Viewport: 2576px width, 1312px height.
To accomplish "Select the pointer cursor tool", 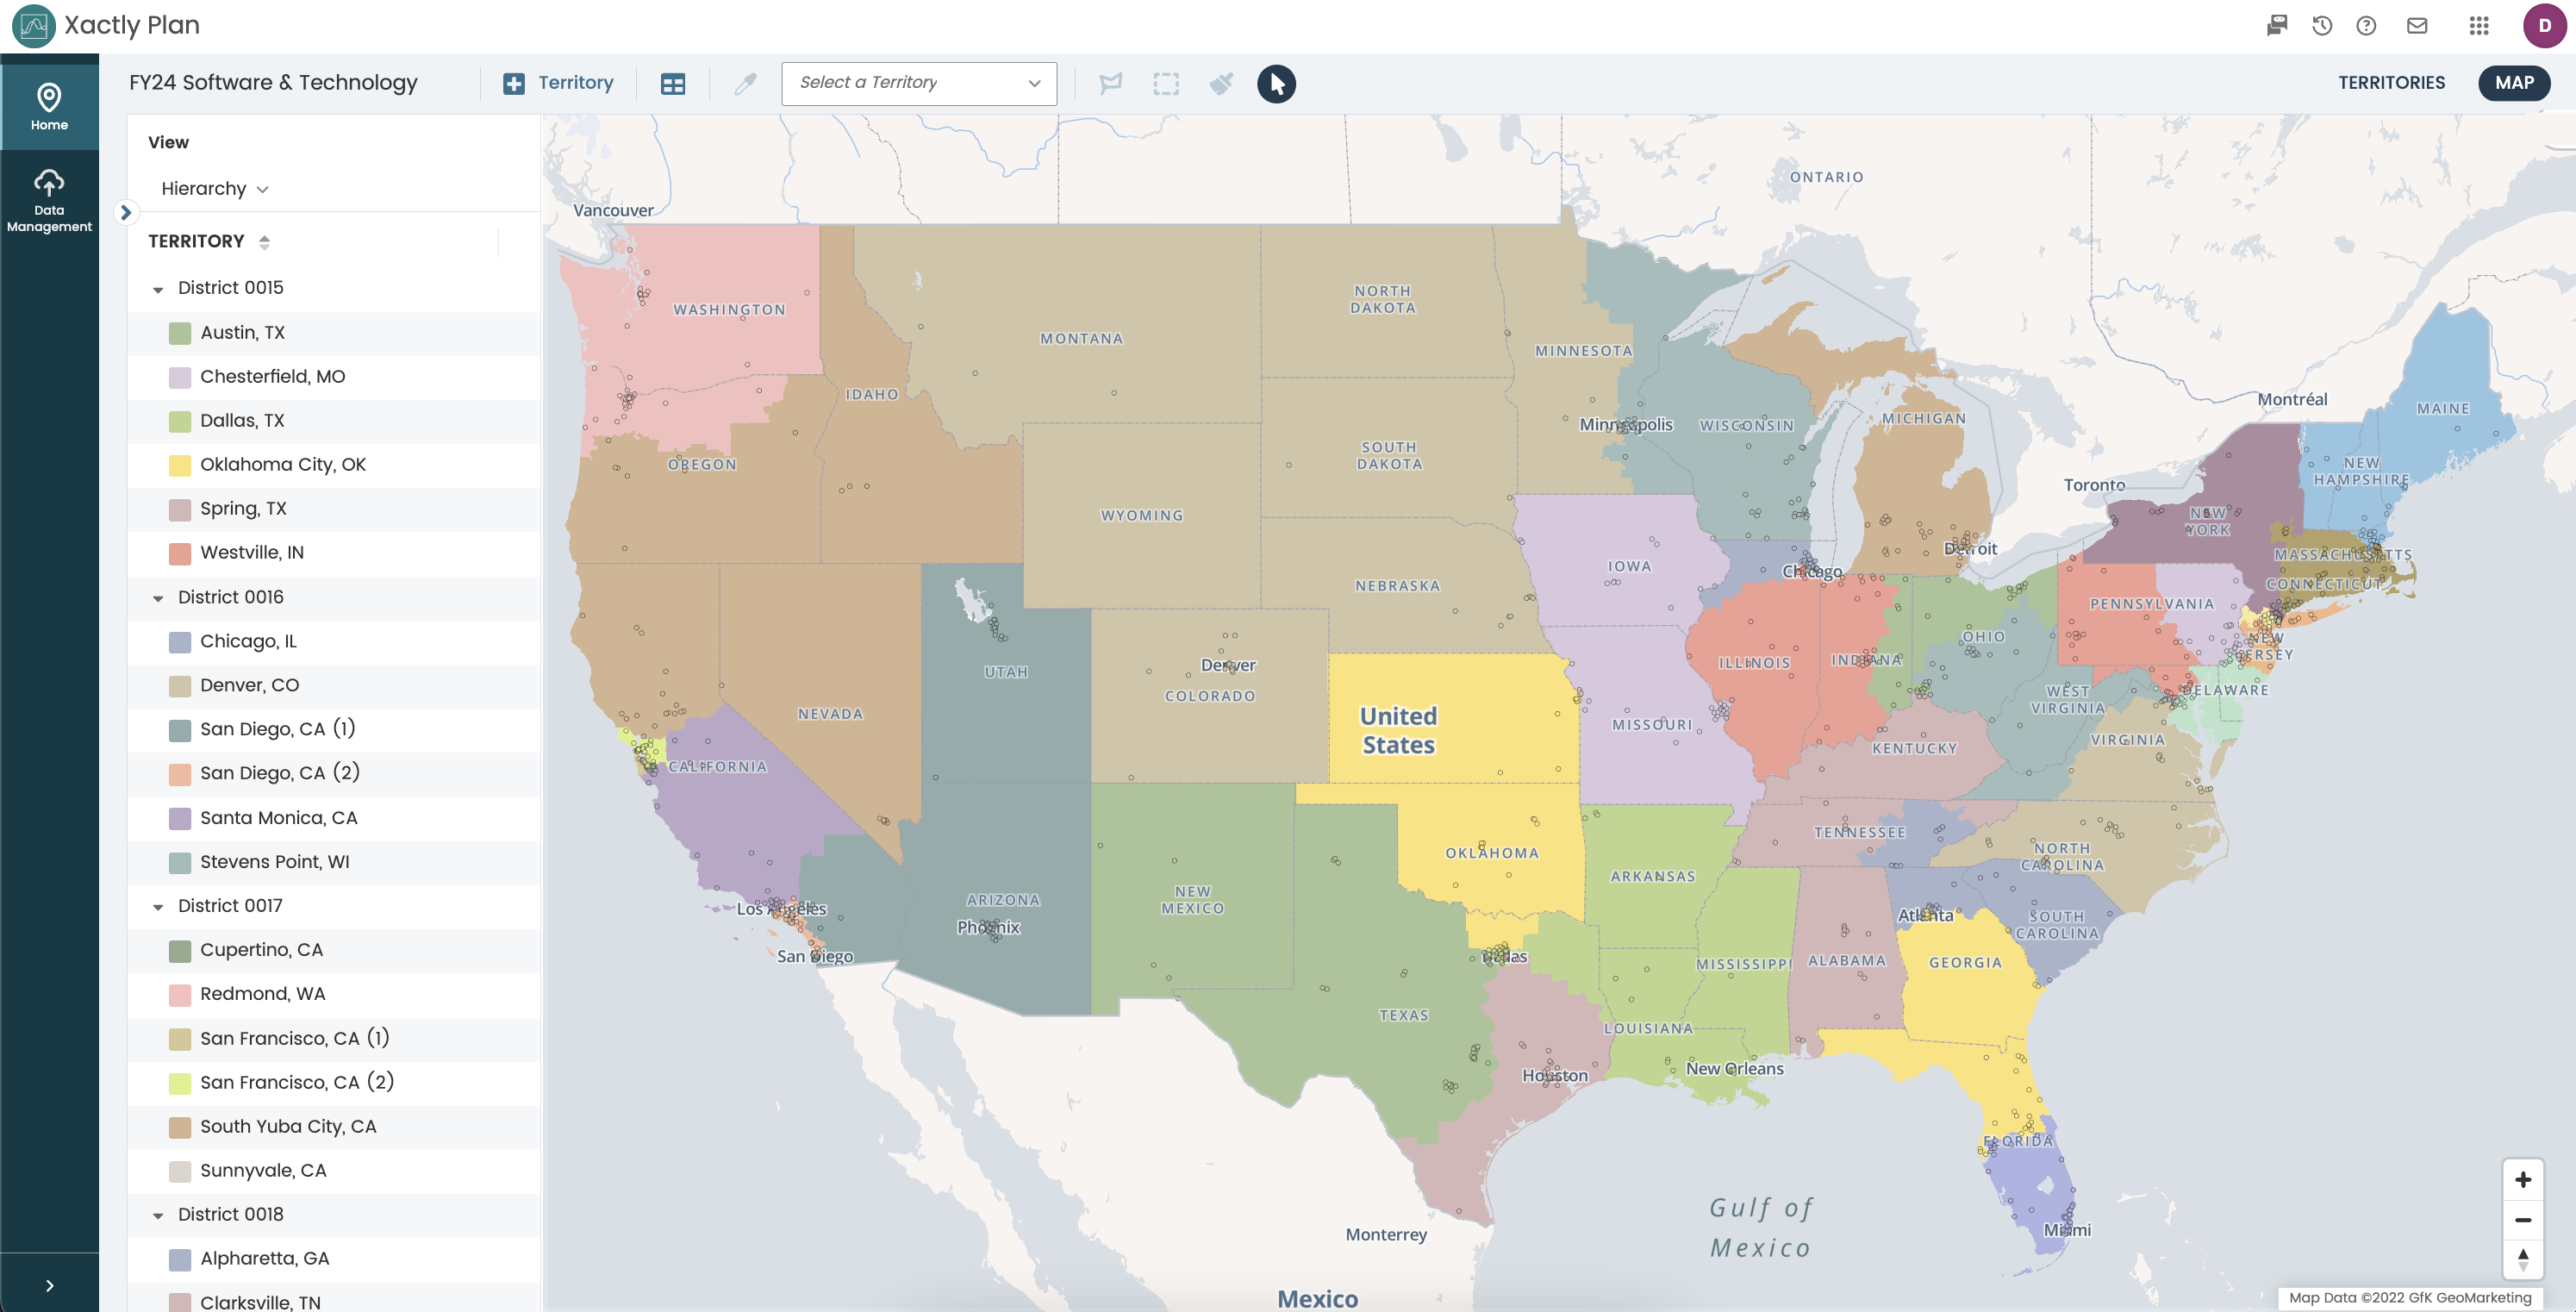I will pyautogui.click(x=1276, y=83).
